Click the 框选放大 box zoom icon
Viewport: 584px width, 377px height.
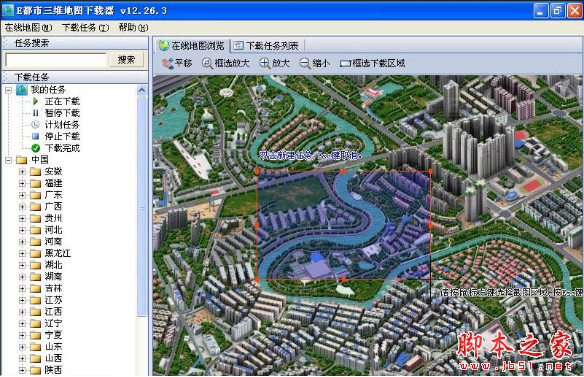(x=207, y=63)
